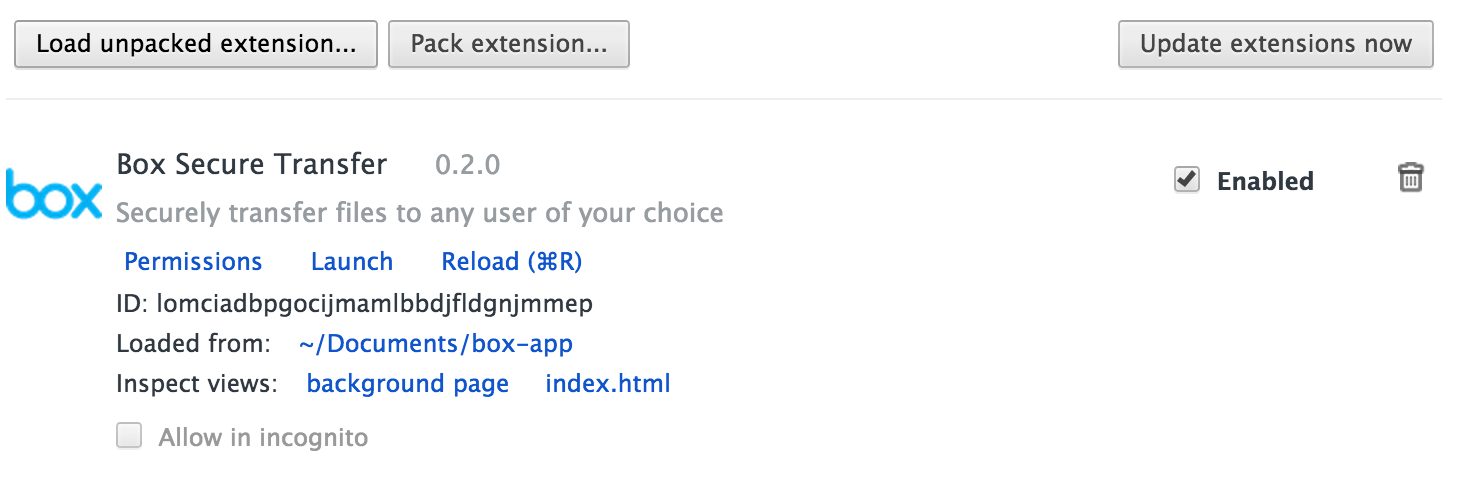The width and height of the screenshot is (1464, 494).
Task: Click the 0.2.0 version number
Action: coord(467,165)
